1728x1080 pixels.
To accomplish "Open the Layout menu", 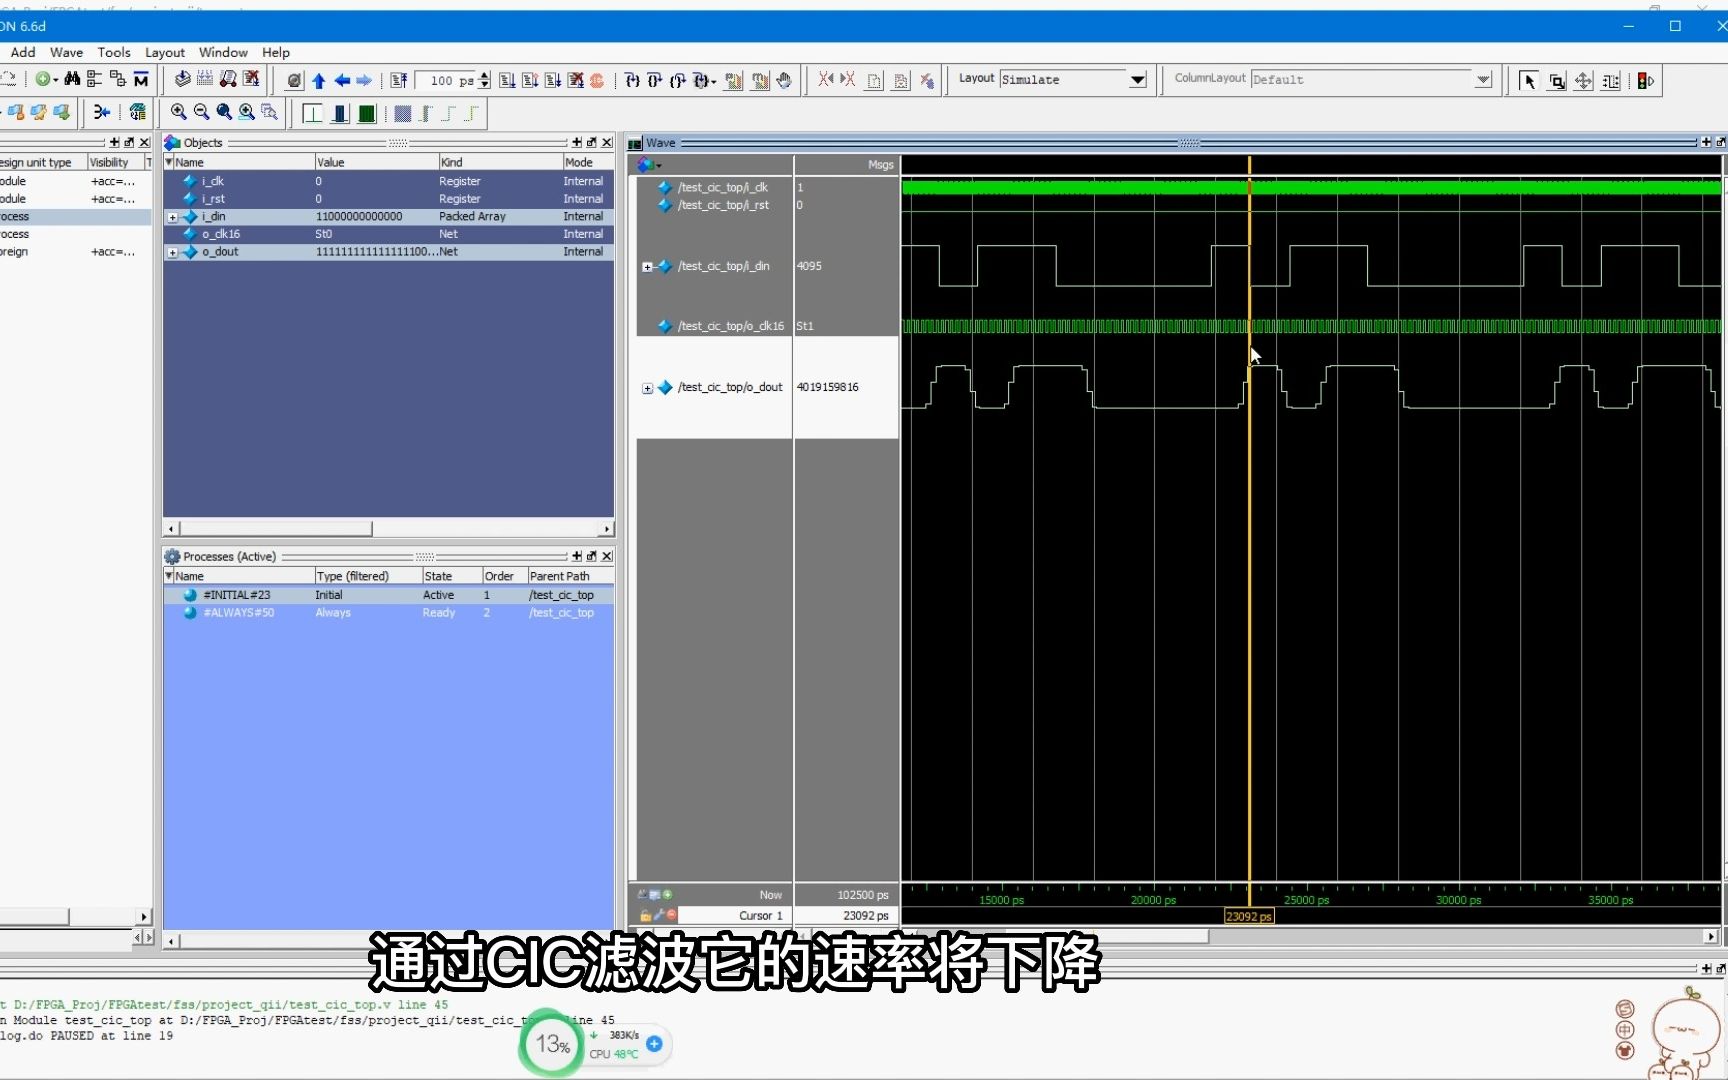I will (x=165, y=52).
